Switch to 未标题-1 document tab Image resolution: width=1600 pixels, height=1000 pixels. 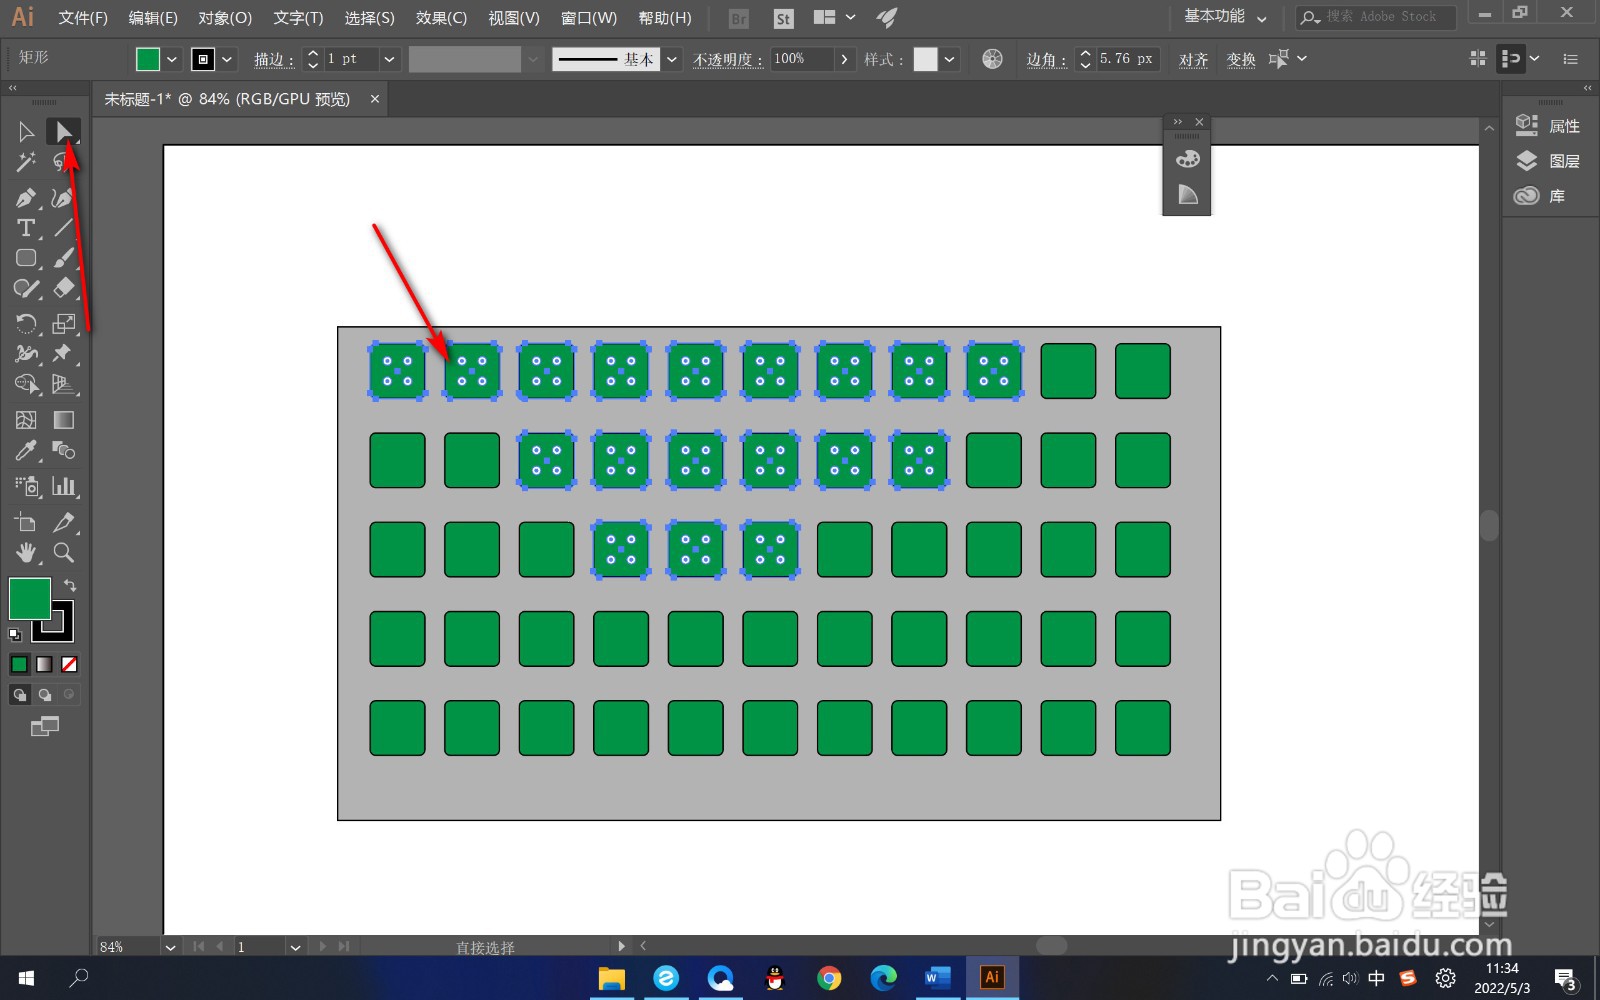[228, 99]
